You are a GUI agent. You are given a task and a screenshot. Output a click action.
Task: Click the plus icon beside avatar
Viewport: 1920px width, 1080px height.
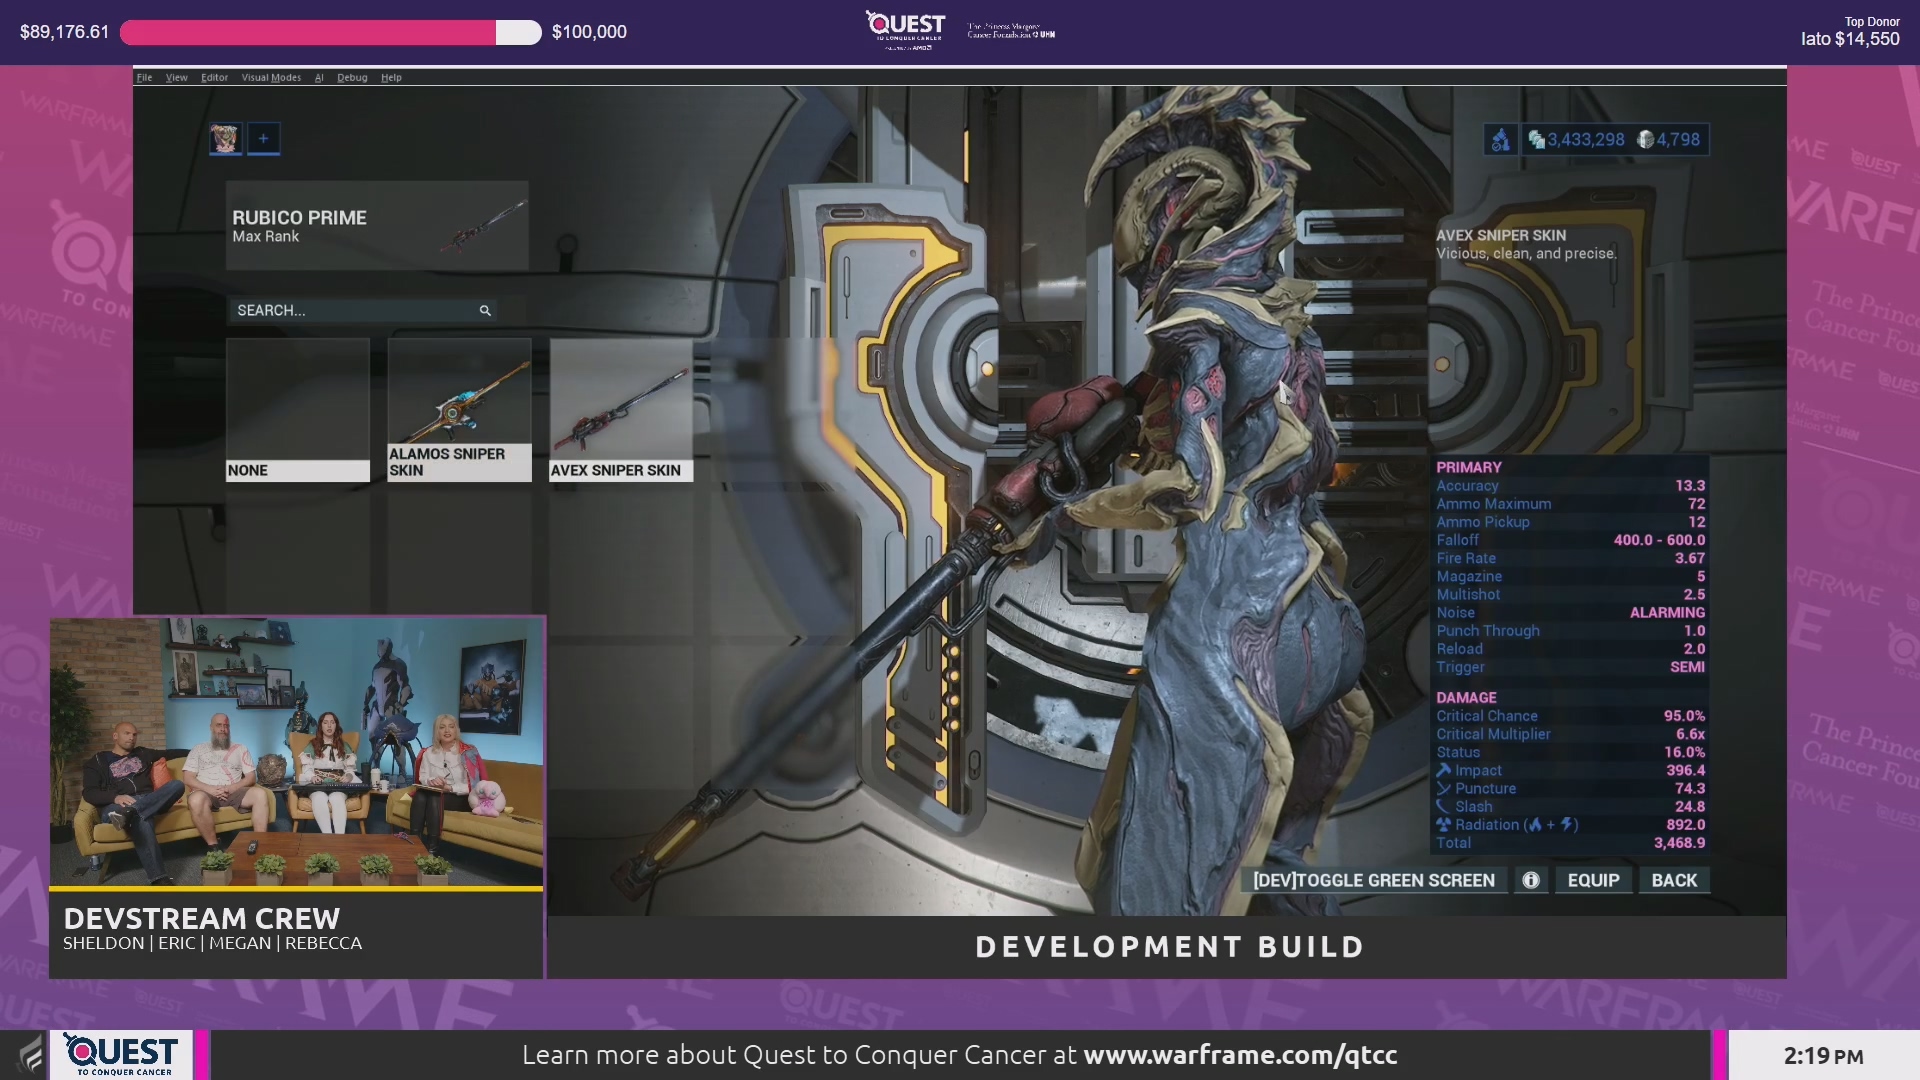264,138
